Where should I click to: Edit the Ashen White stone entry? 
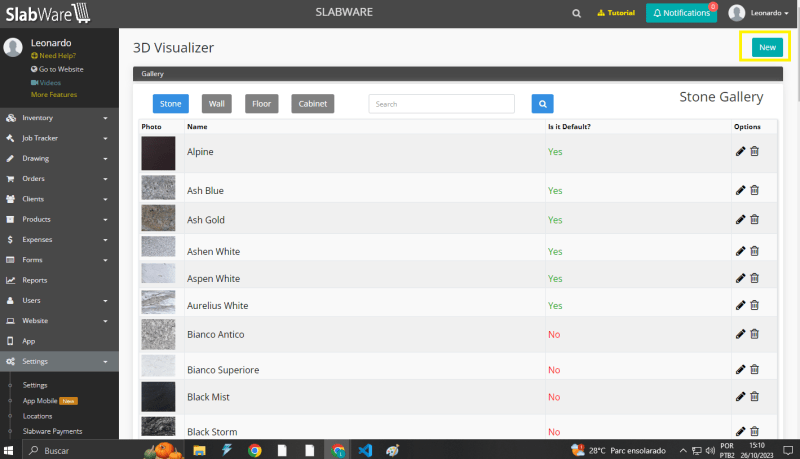pyautogui.click(x=740, y=251)
